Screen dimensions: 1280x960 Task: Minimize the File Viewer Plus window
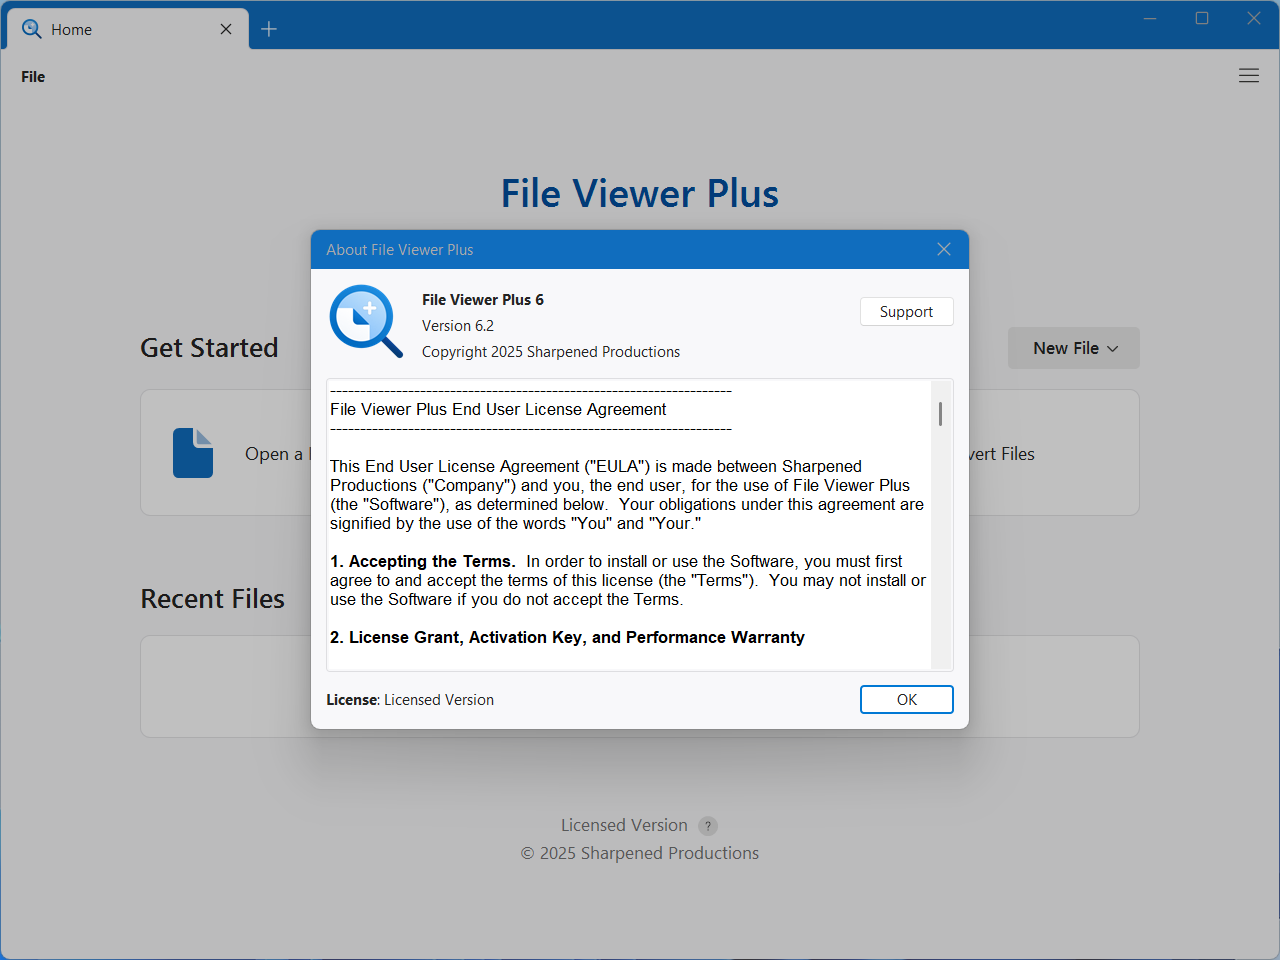[1150, 18]
